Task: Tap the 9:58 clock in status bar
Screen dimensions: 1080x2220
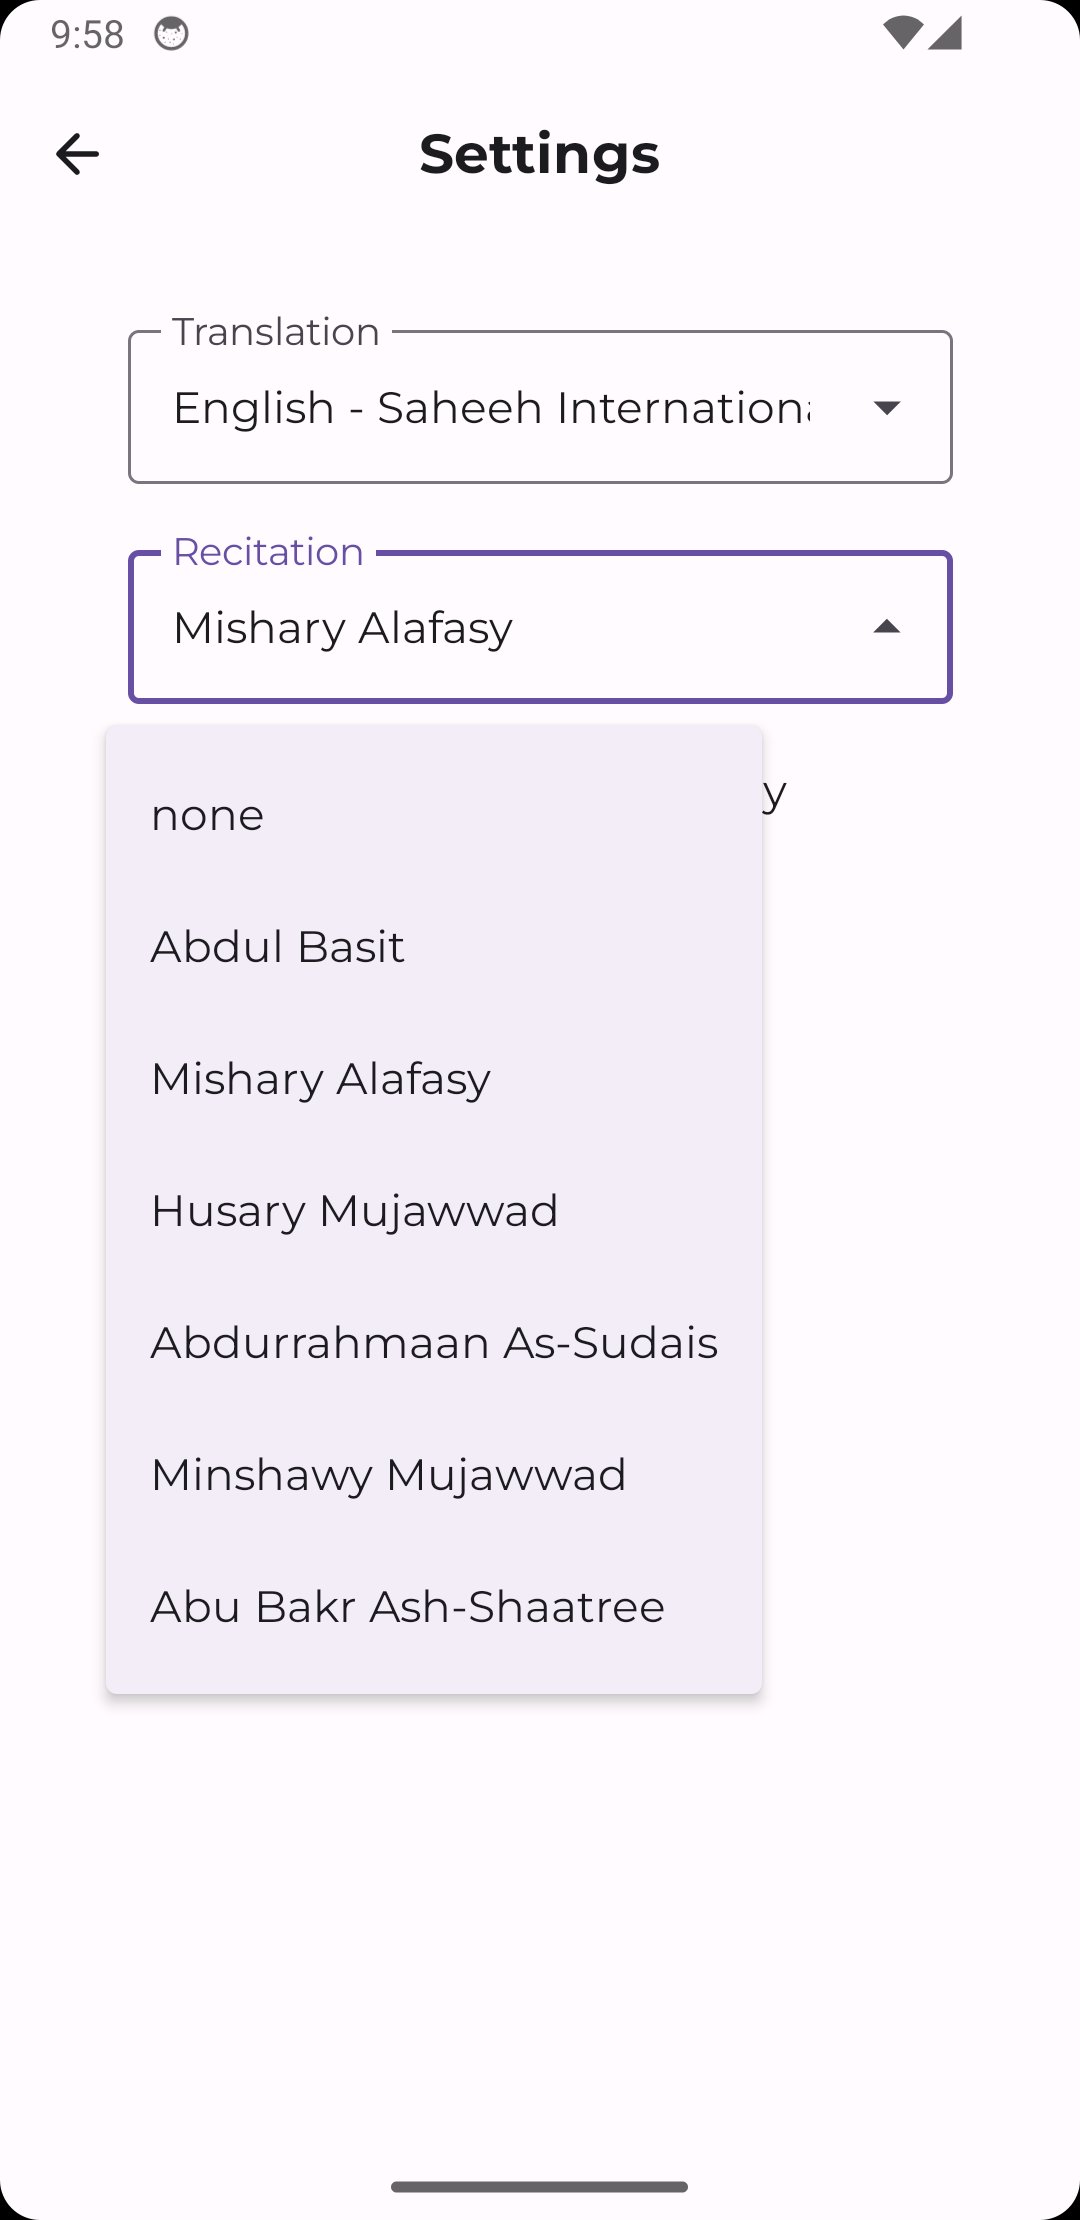Action: [87, 35]
